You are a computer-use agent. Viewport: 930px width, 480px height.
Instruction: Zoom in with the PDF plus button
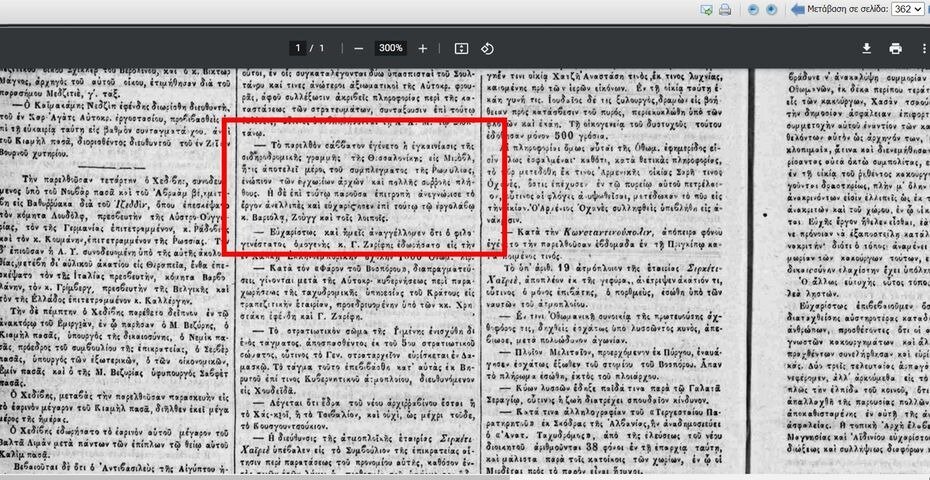pos(422,49)
